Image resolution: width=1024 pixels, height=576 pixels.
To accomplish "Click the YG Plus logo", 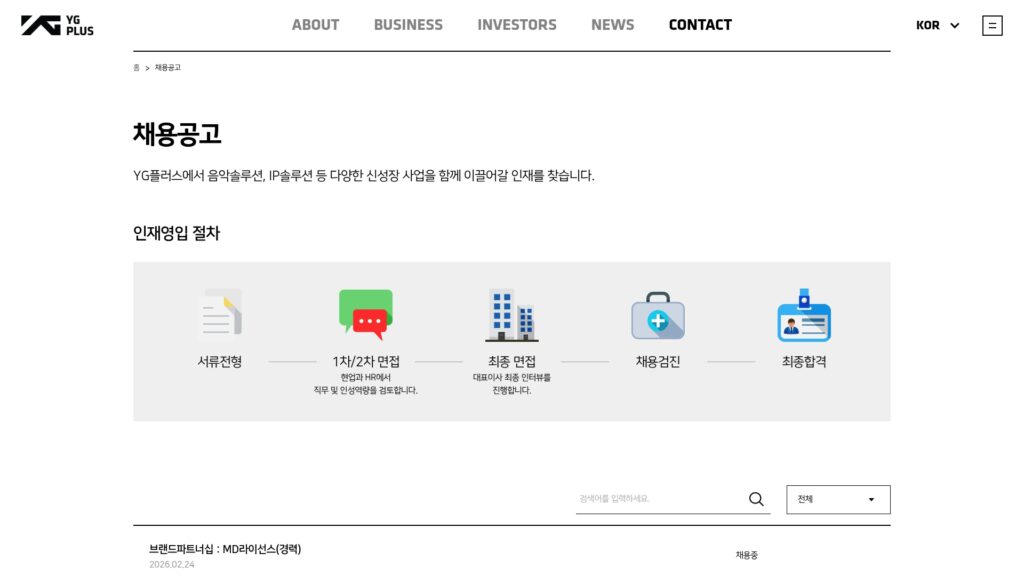I will point(56,23).
